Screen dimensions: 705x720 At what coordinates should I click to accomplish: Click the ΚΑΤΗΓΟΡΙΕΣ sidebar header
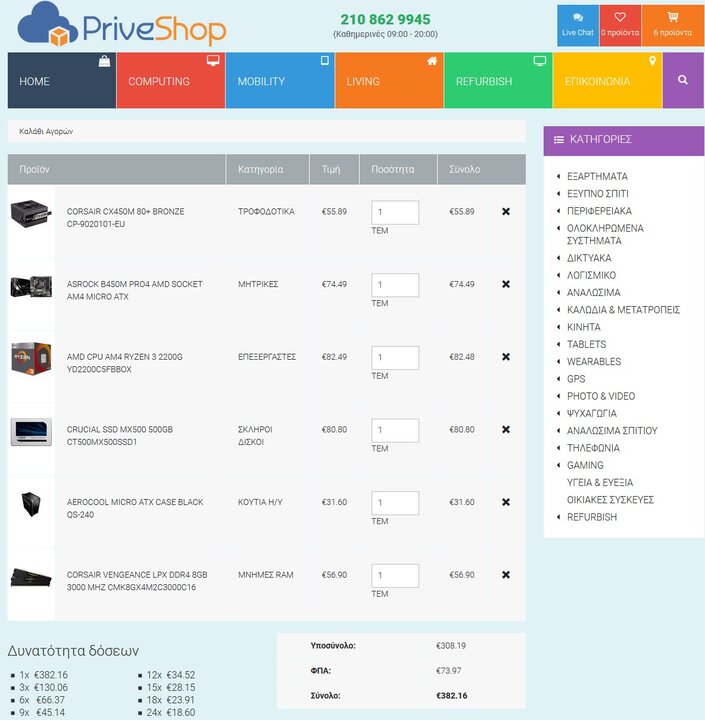624,140
